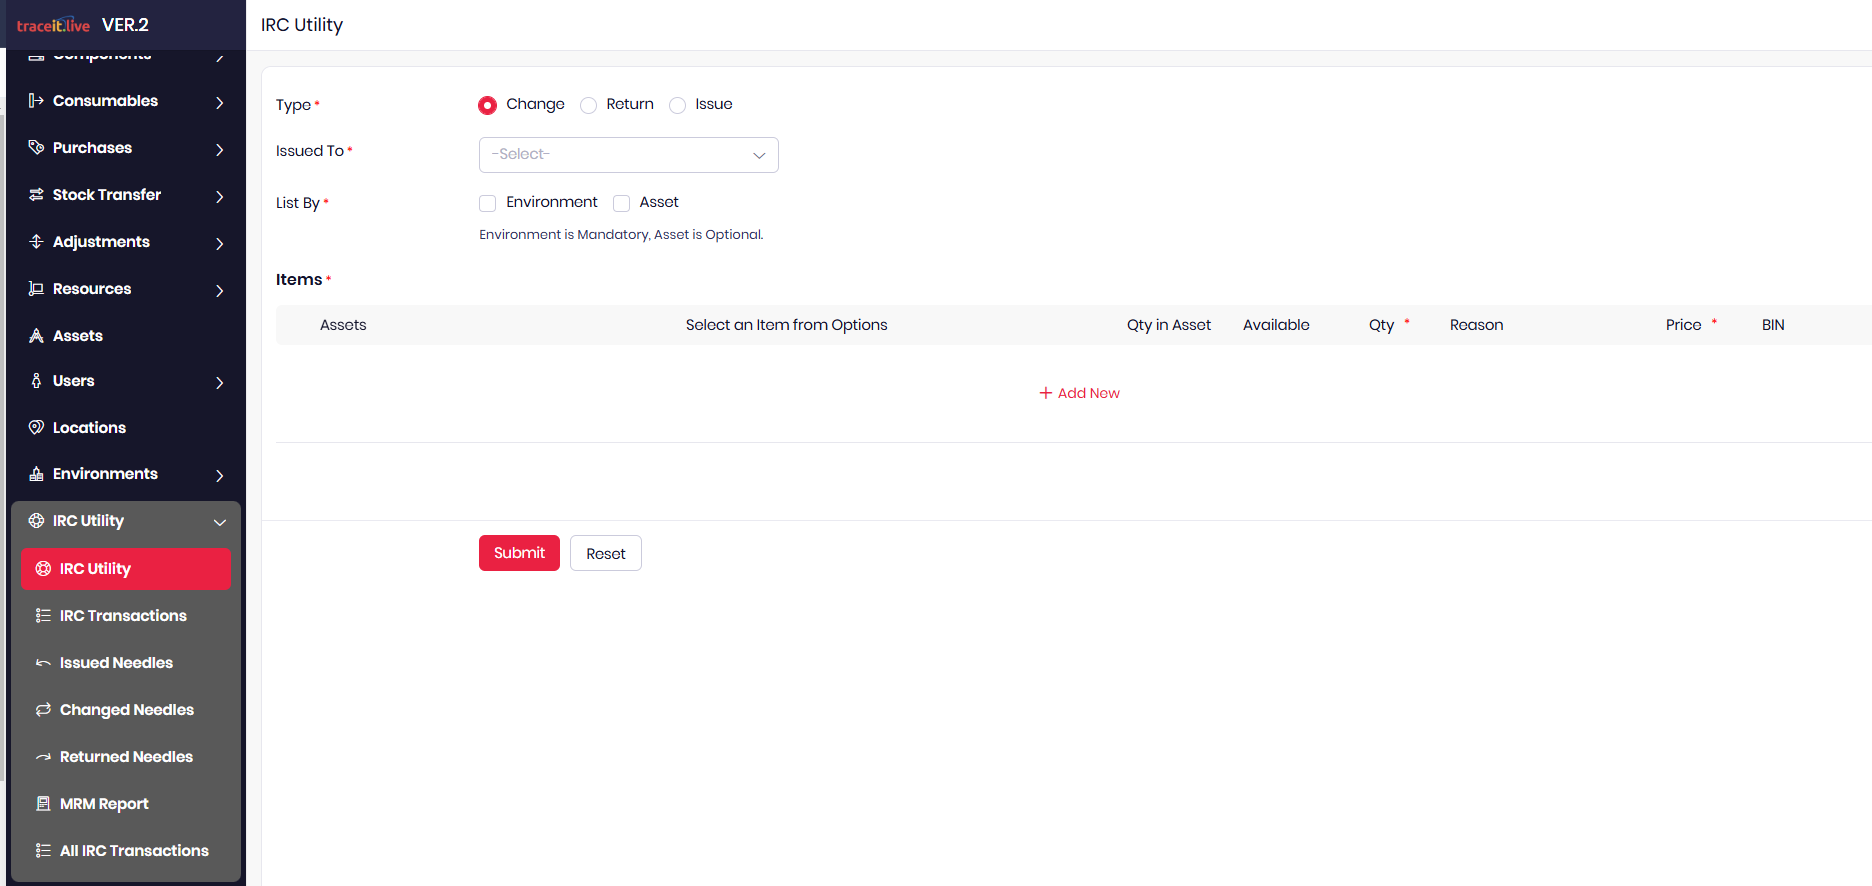Open the Issued To dropdown
The width and height of the screenshot is (1872, 886).
628,155
